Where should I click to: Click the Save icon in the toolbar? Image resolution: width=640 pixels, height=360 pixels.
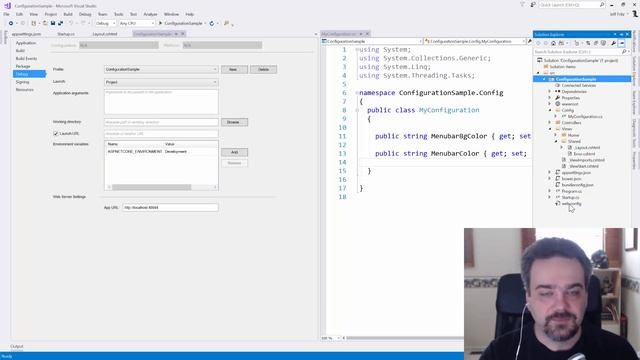click(53, 23)
